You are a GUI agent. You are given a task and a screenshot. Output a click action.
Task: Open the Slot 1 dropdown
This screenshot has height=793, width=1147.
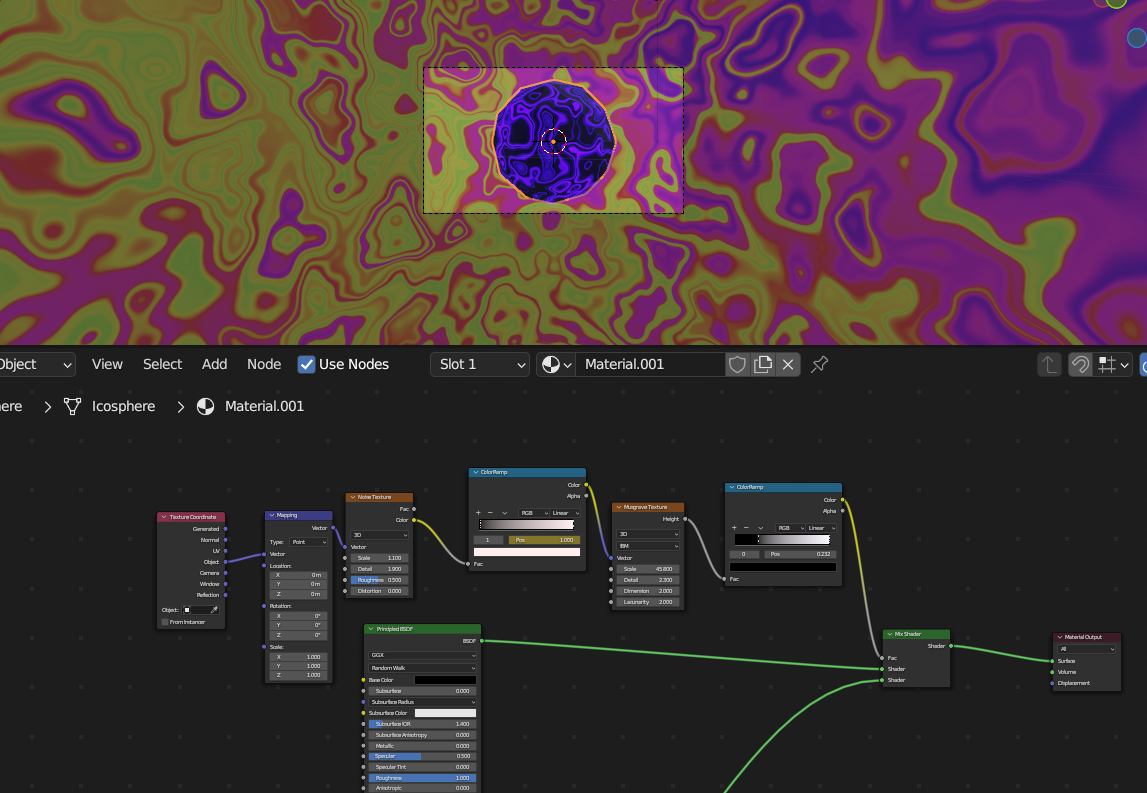(x=480, y=364)
